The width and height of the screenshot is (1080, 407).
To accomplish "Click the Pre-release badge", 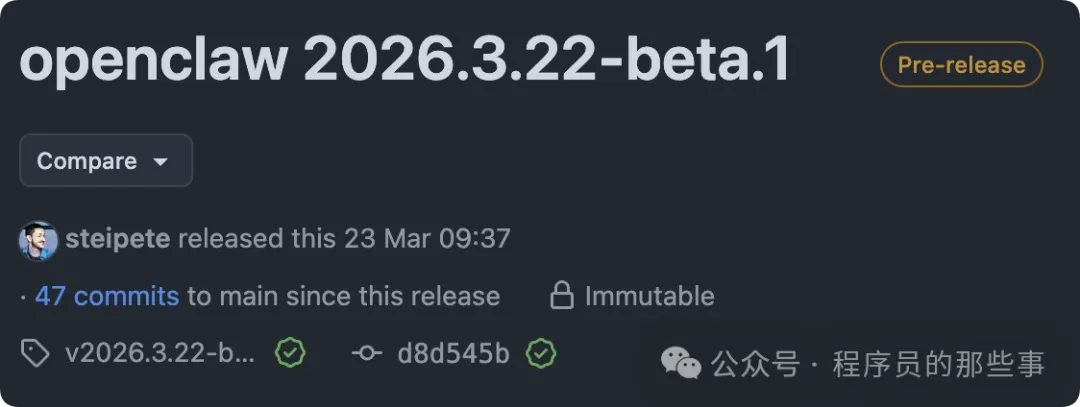I will (x=961, y=65).
